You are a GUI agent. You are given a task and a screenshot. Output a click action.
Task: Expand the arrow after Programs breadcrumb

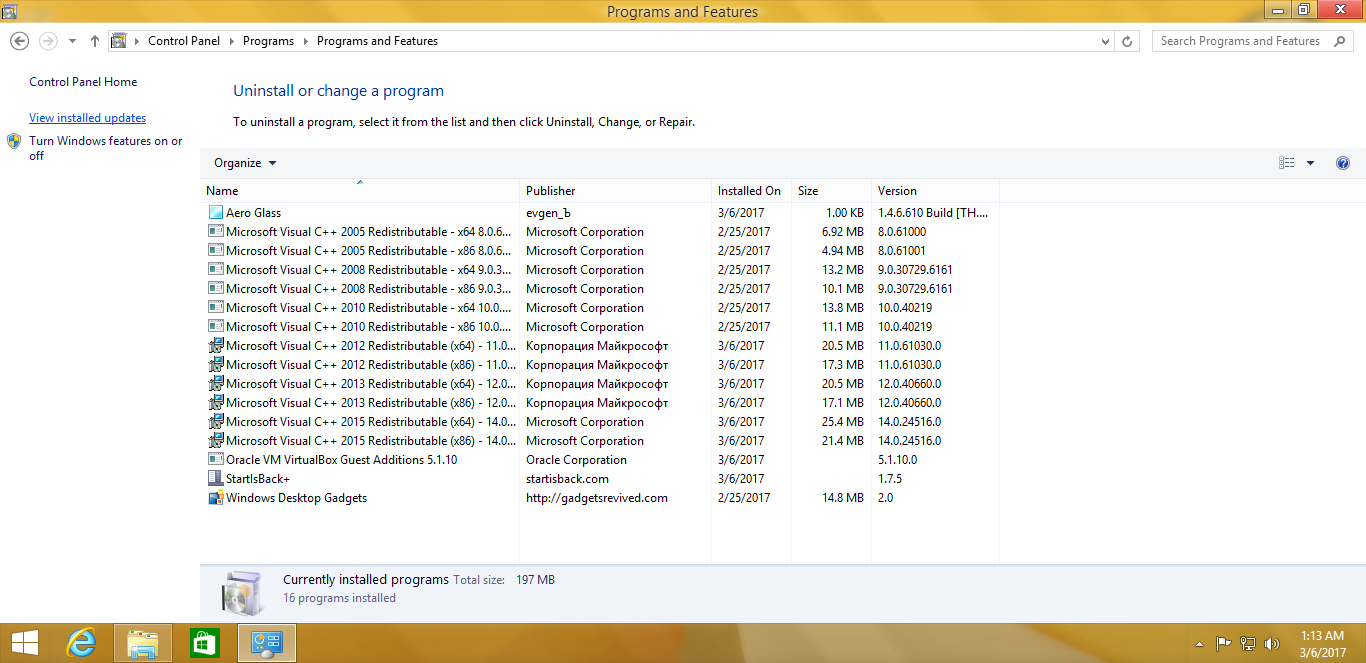point(305,41)
